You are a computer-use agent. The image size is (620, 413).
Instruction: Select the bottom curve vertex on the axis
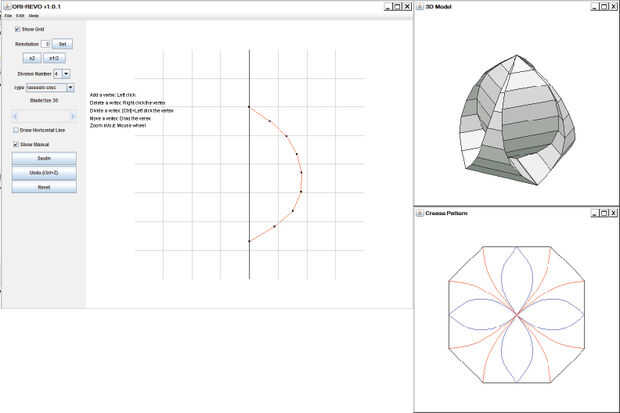[249, 241]
